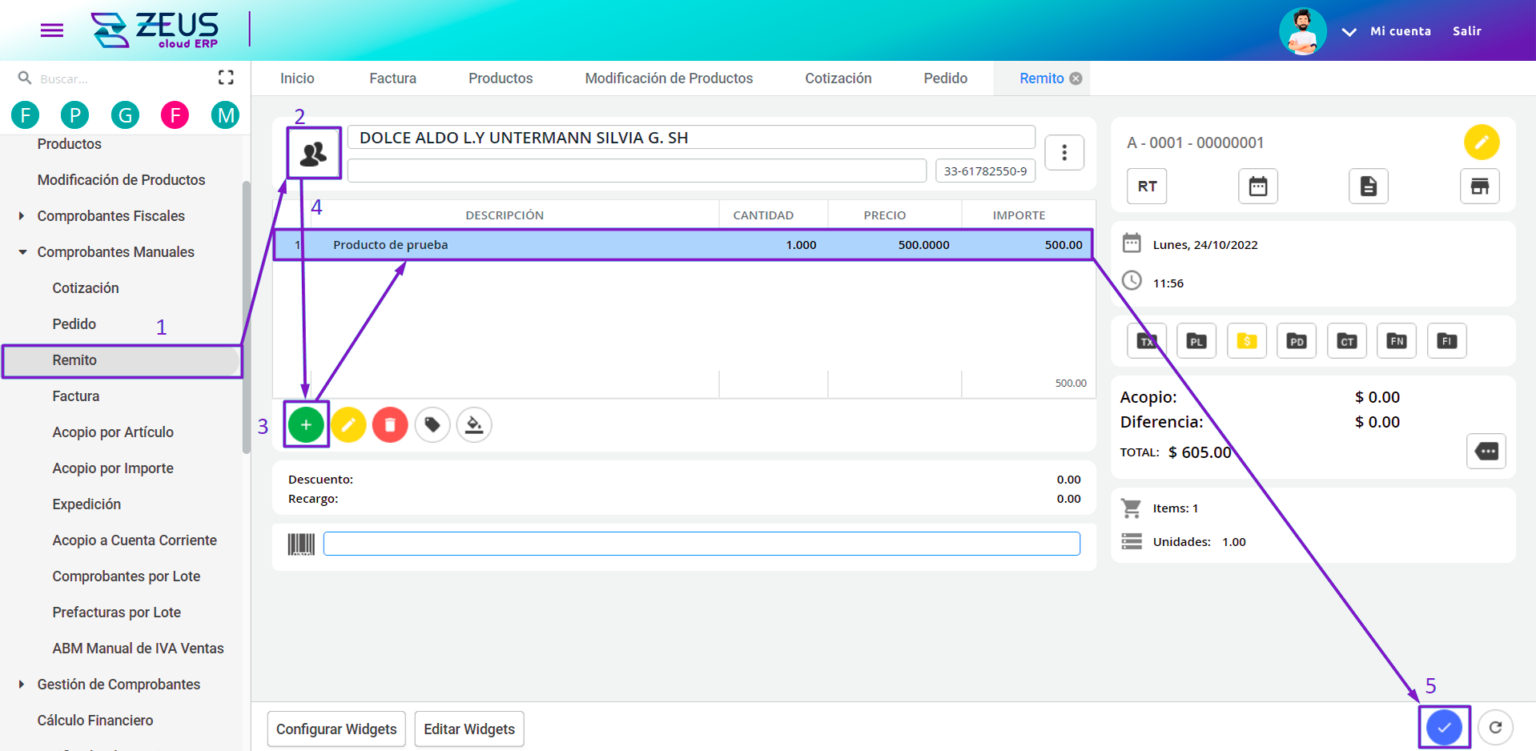This screenshot has height=751, width=1536.
Task: Open the tag icon below the grid
Action: click(x=432, y=424)
